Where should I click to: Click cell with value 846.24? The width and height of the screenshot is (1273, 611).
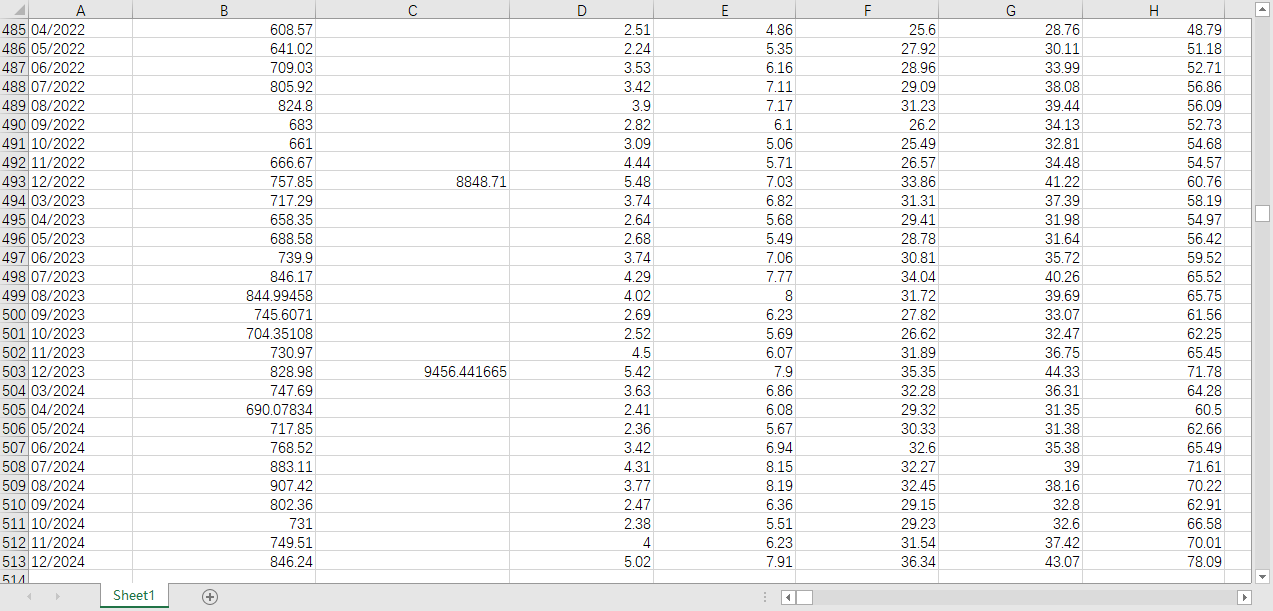[x=224, y=562]
